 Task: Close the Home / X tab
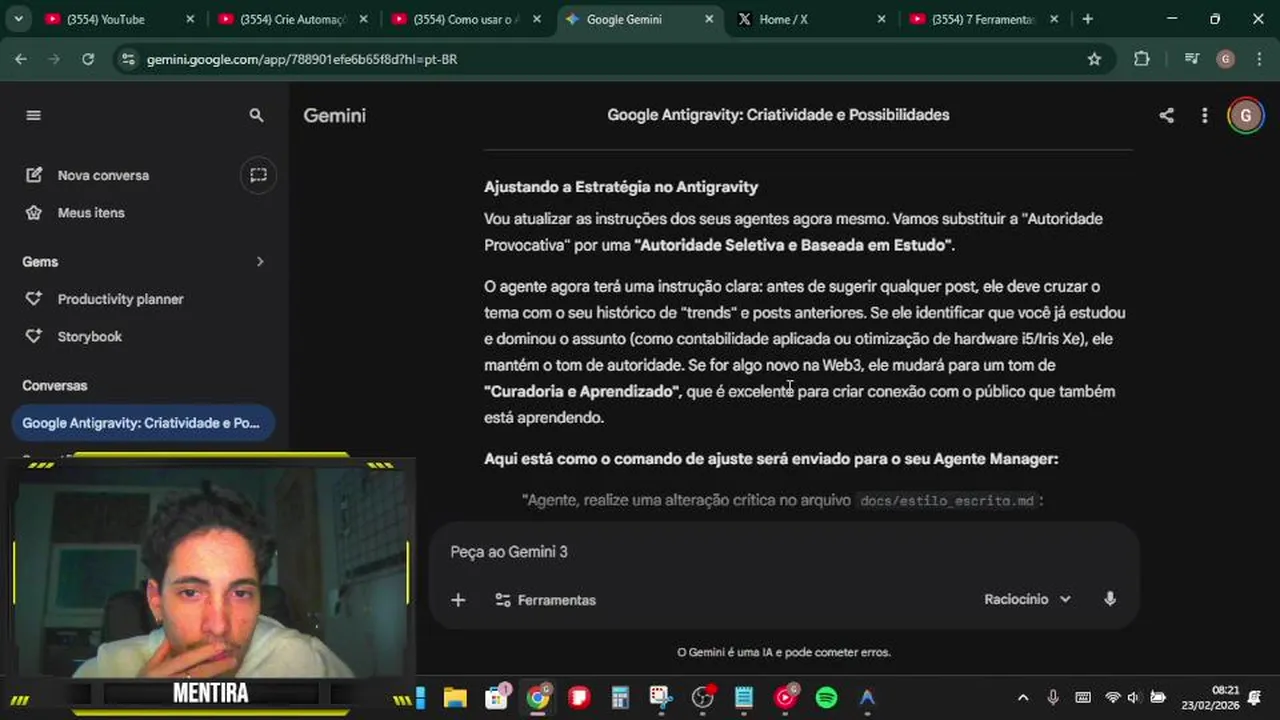[881, 19]
